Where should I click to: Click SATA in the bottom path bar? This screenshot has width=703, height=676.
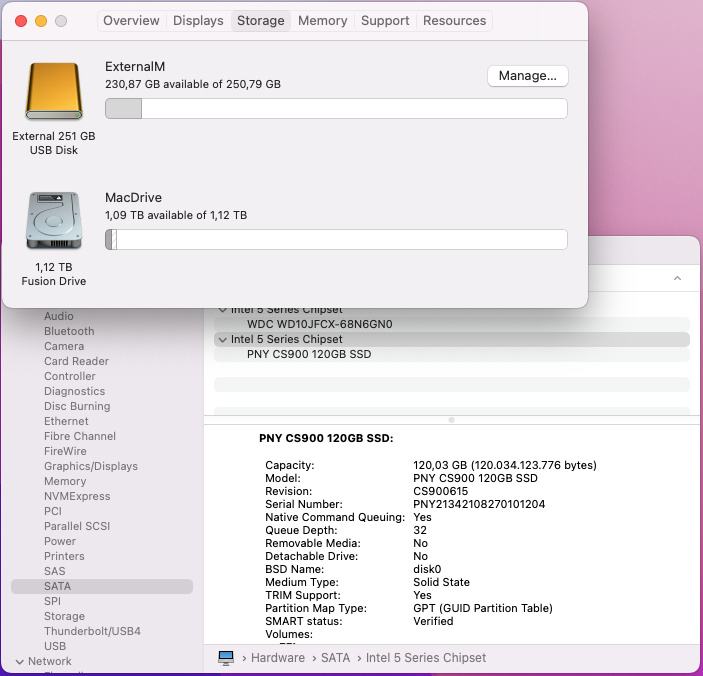click(335, 658)
